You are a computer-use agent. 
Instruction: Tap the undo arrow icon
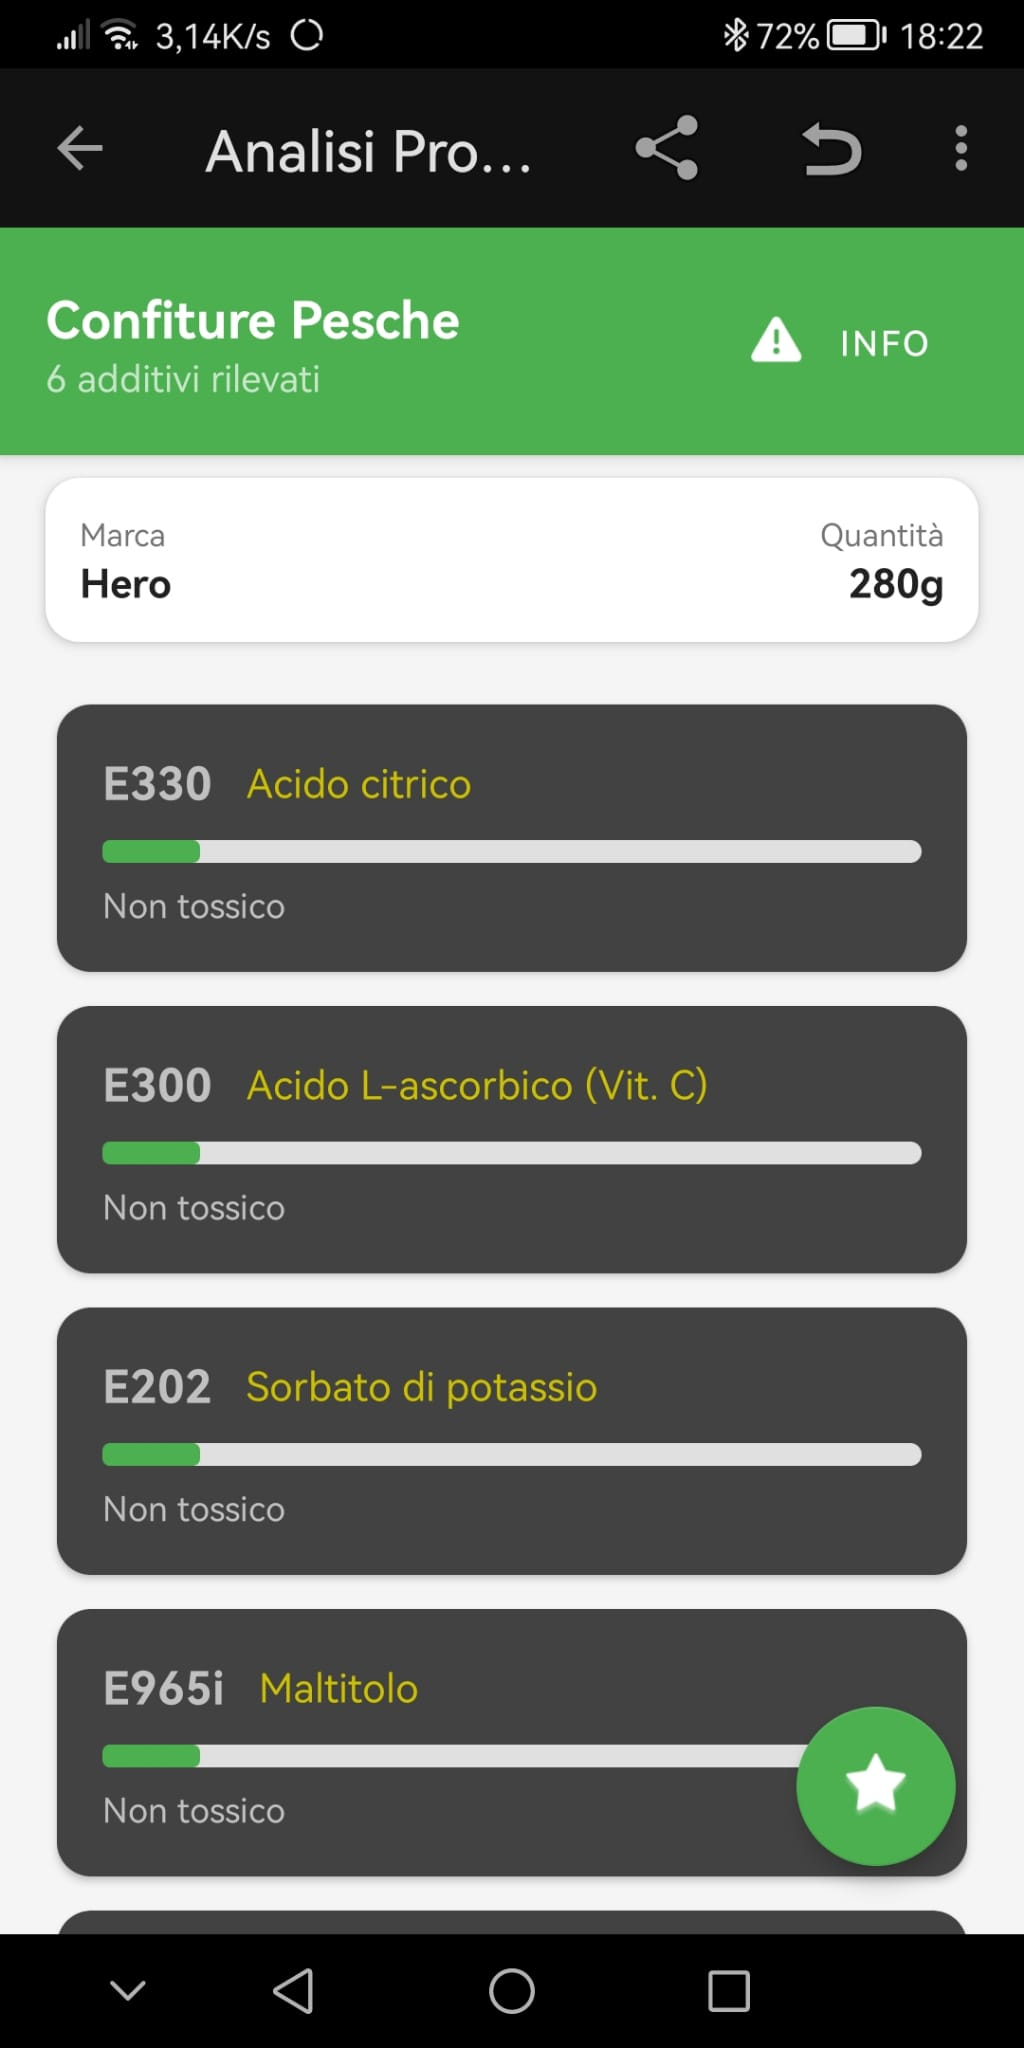pyautogui.click(x=832, y=149)
